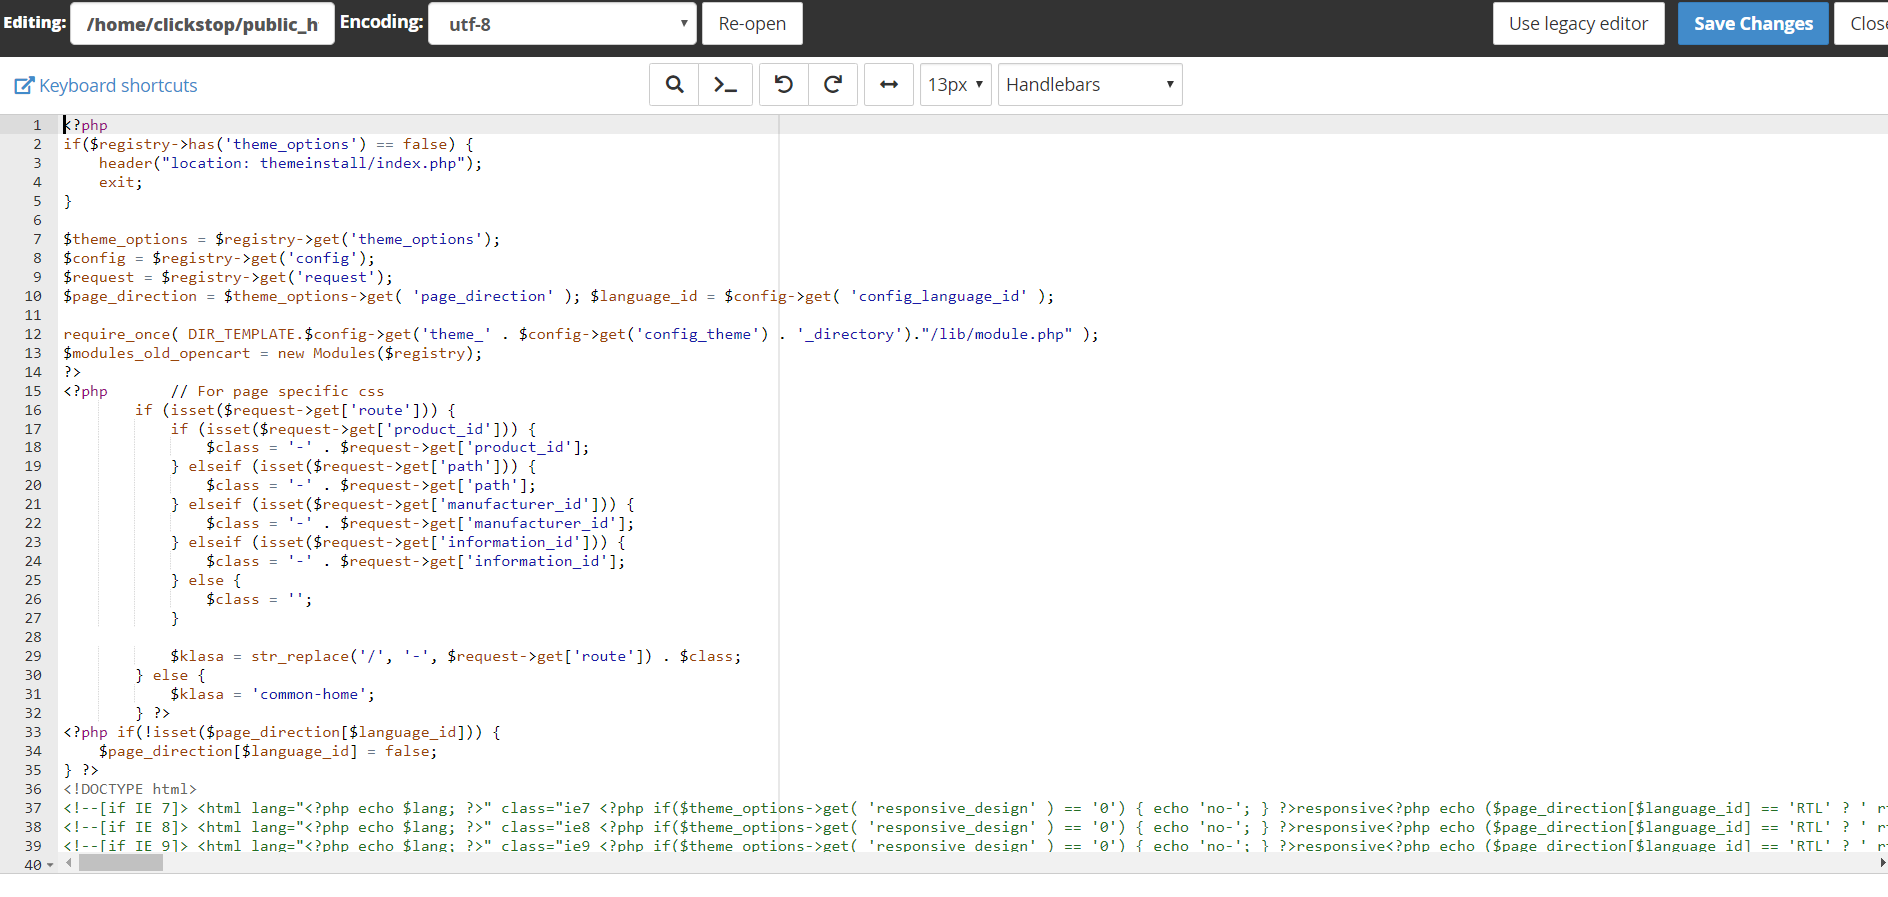Click '$klasa = 'common-home';' line
Image resolution: width=1888 pixels, height=897 pixels.
(x=272, y=694)
